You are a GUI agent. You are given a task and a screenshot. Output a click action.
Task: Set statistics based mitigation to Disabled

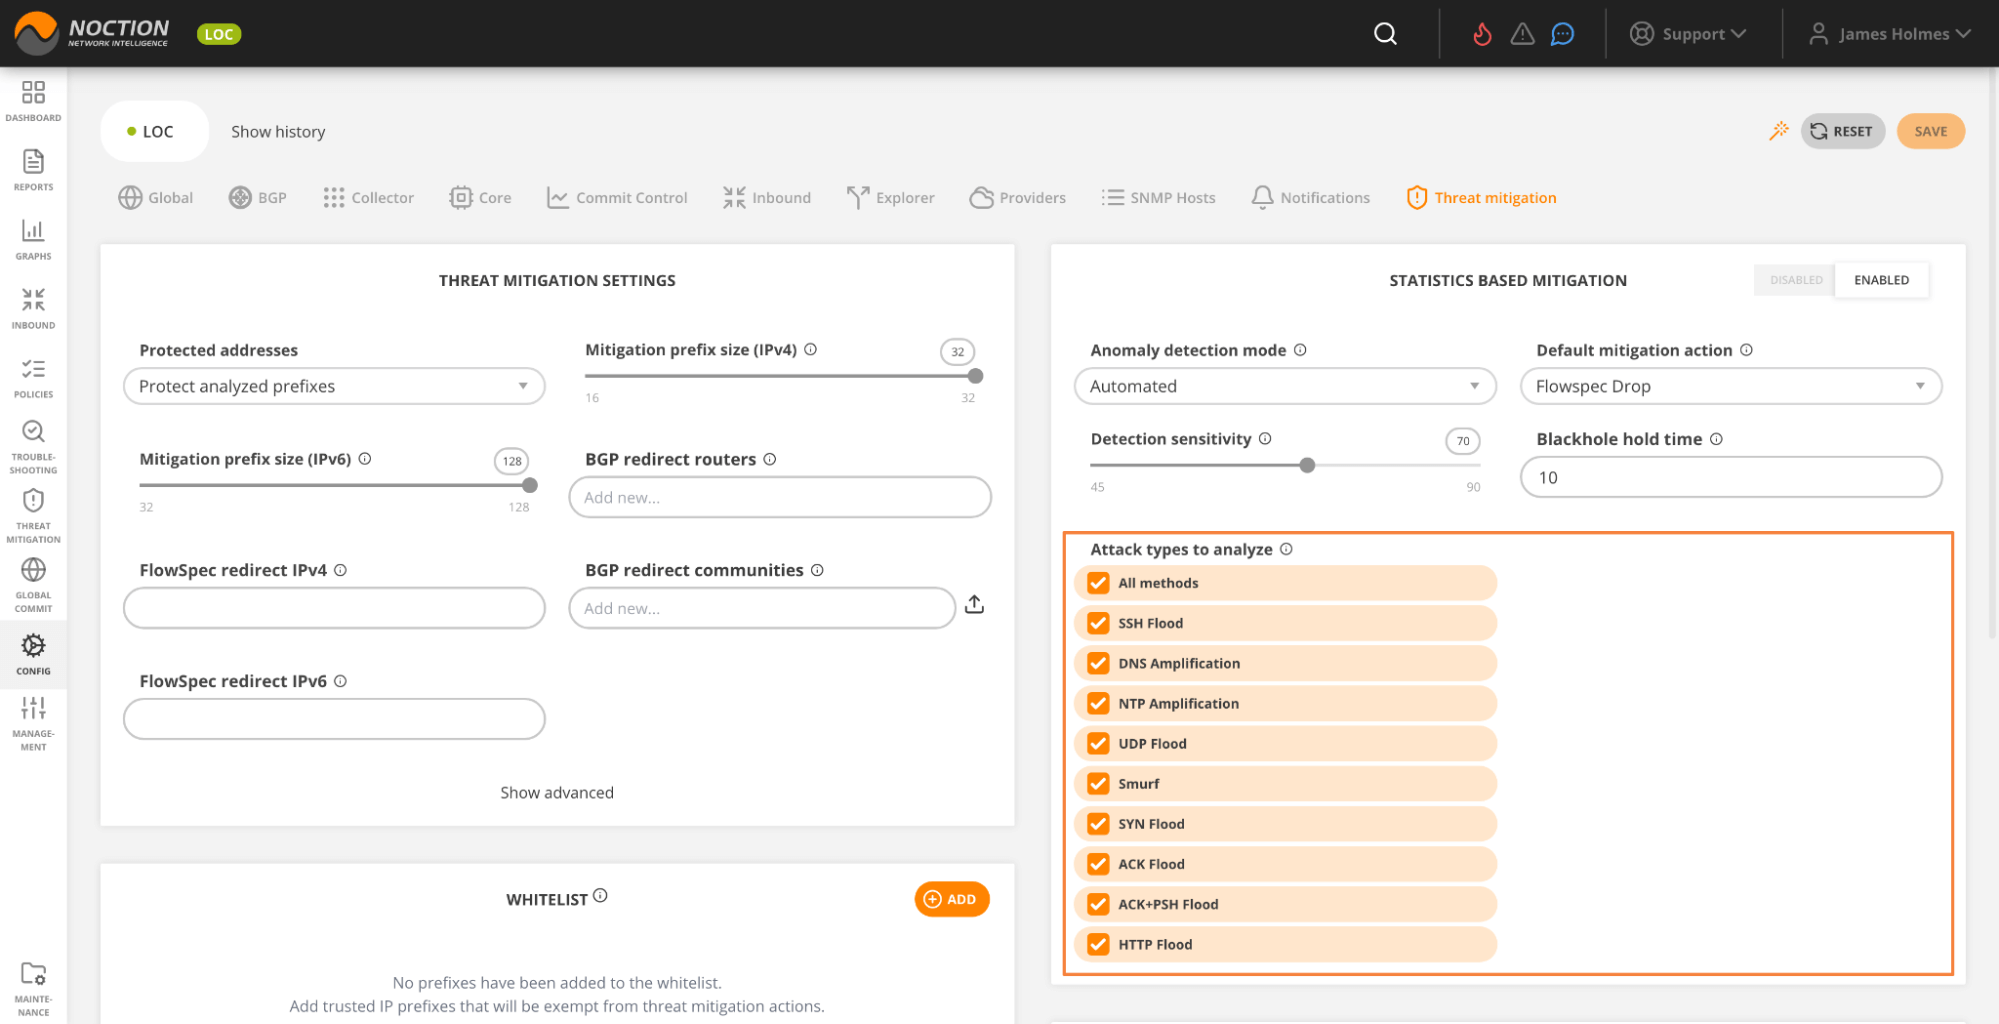tap(1795, 280)
